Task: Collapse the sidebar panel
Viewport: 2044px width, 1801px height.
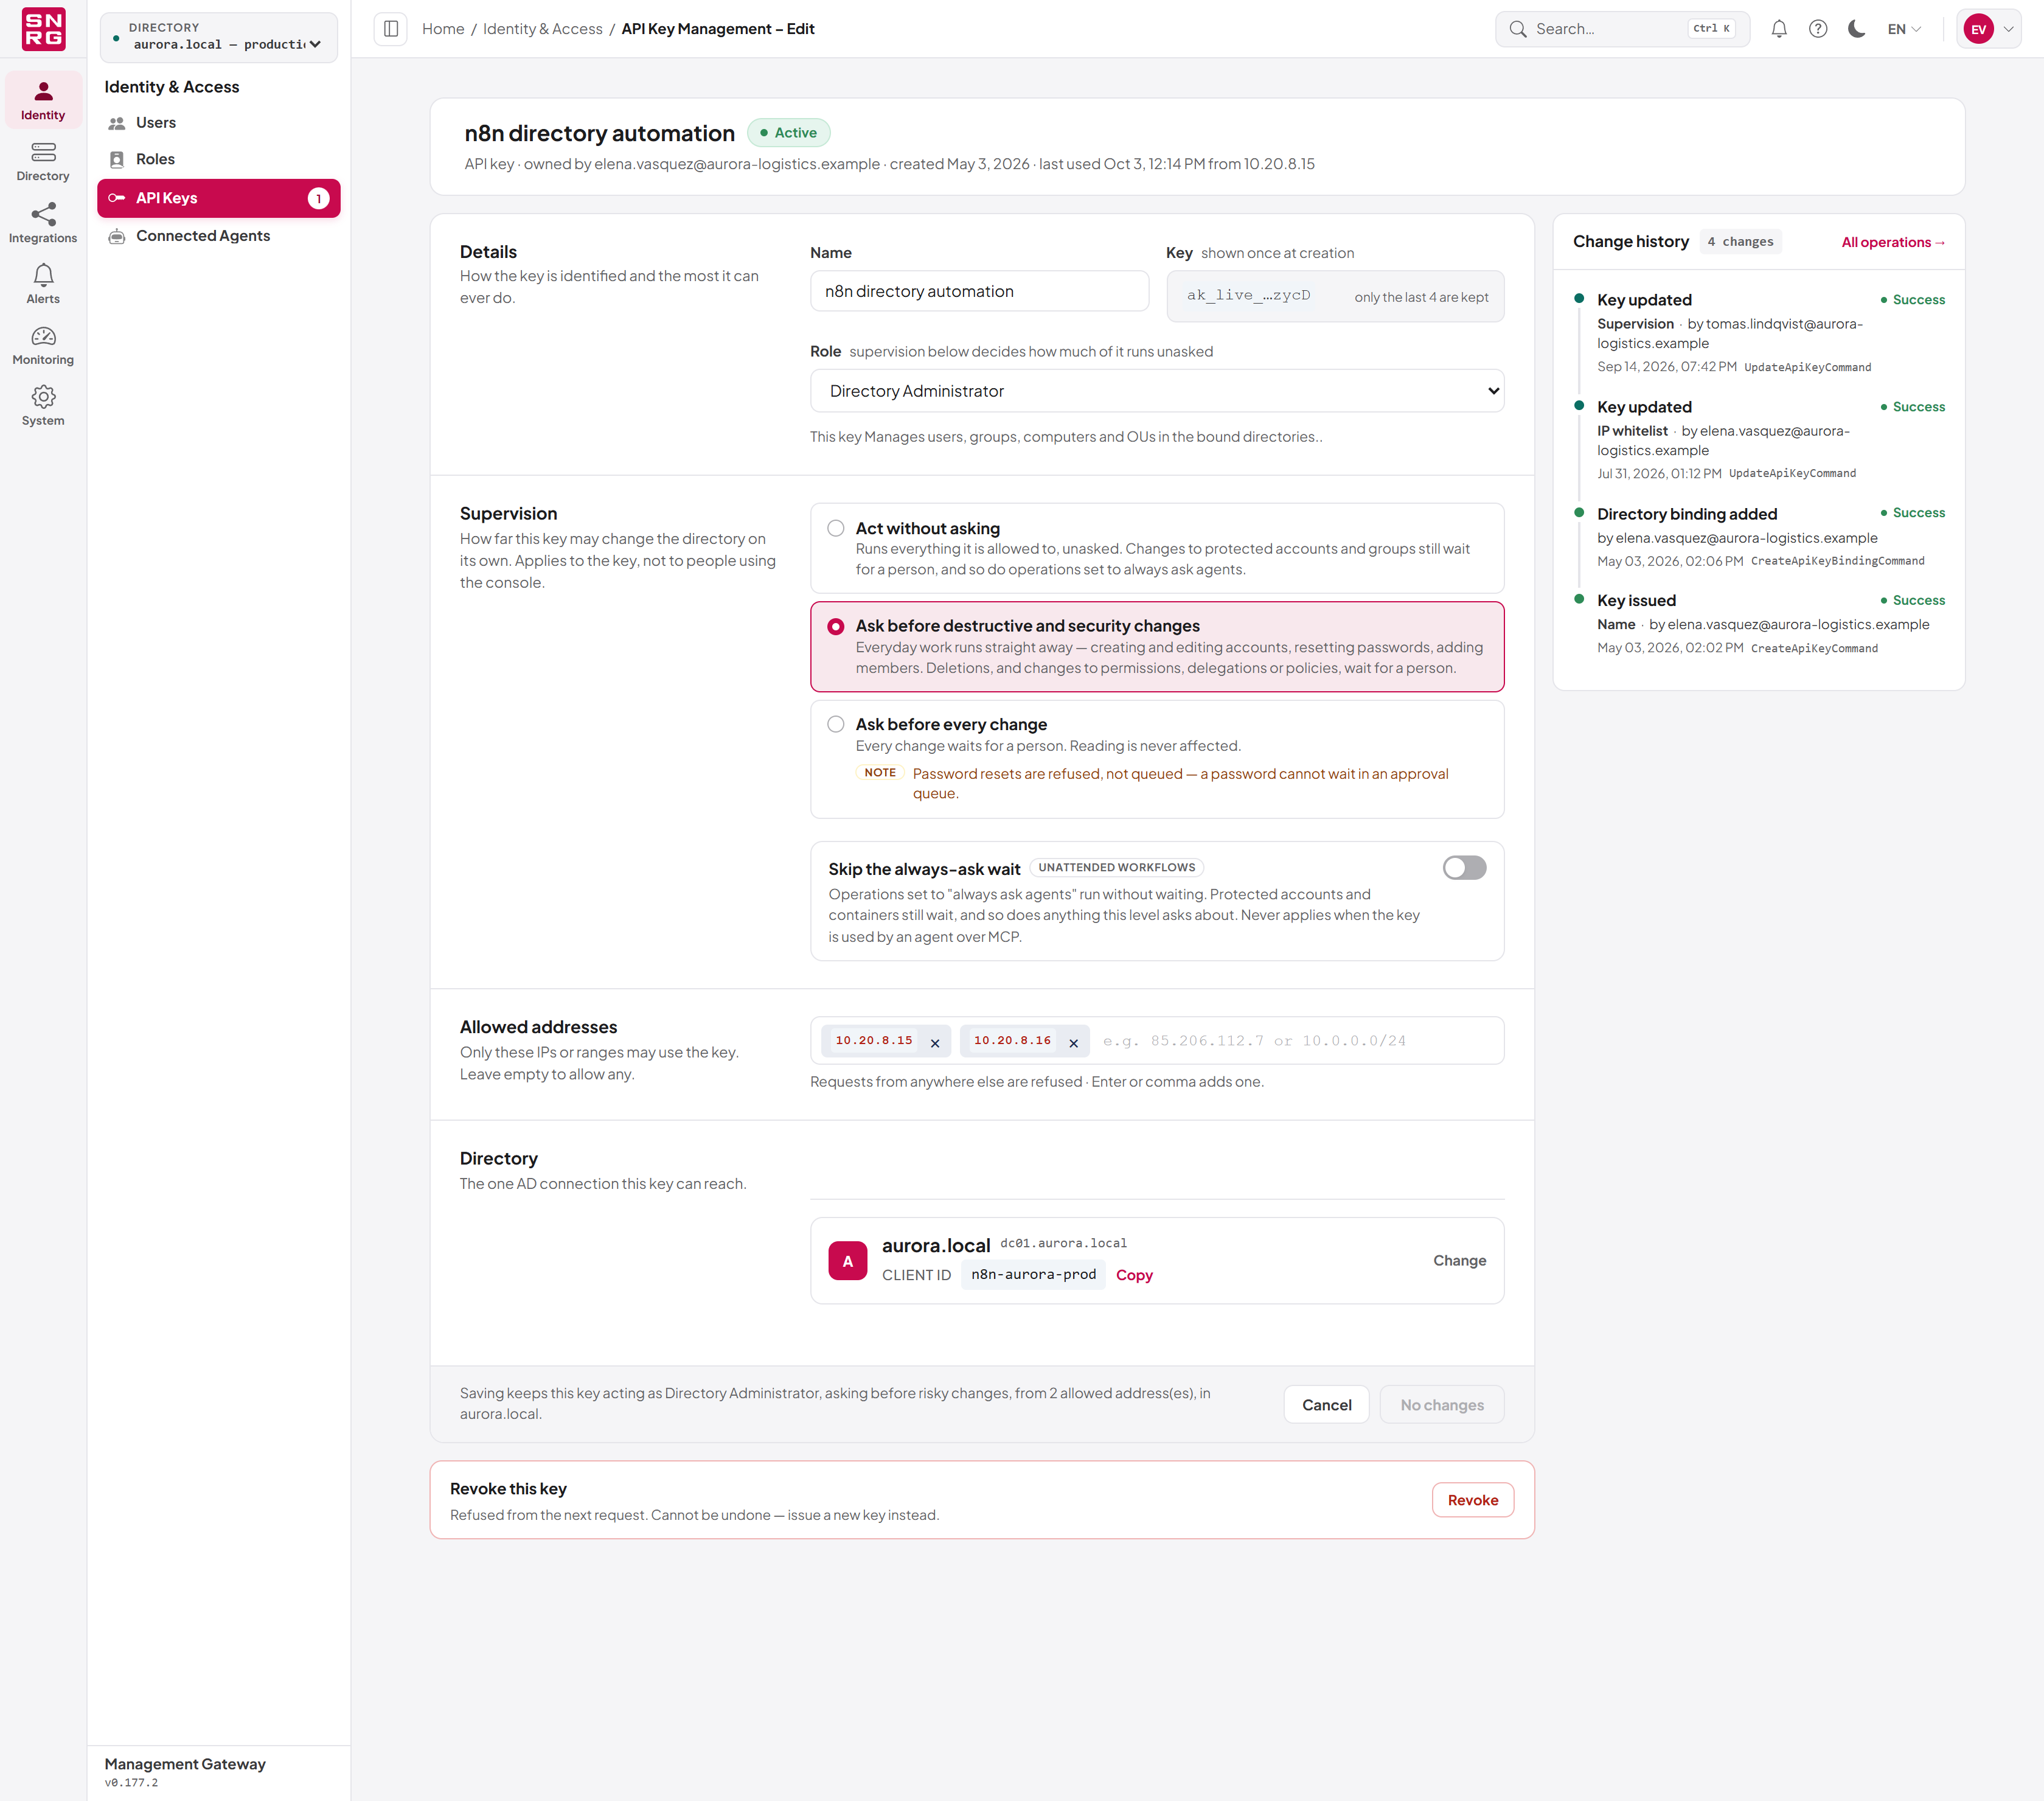Action: coord(391,29)
